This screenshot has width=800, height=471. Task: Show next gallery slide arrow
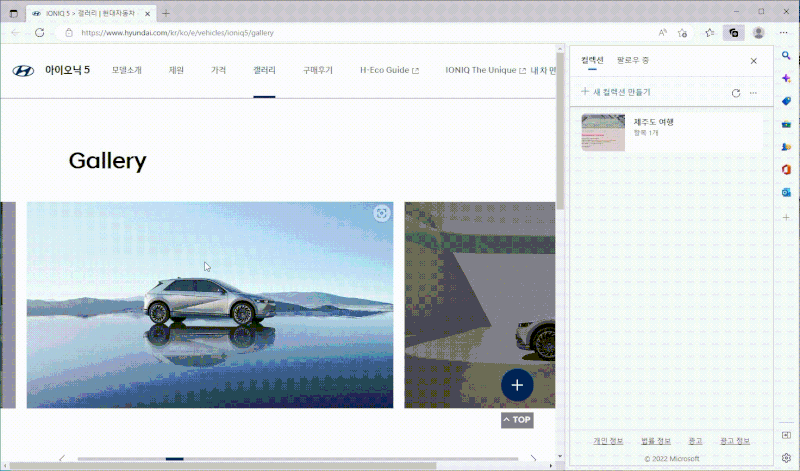point(533,458)
